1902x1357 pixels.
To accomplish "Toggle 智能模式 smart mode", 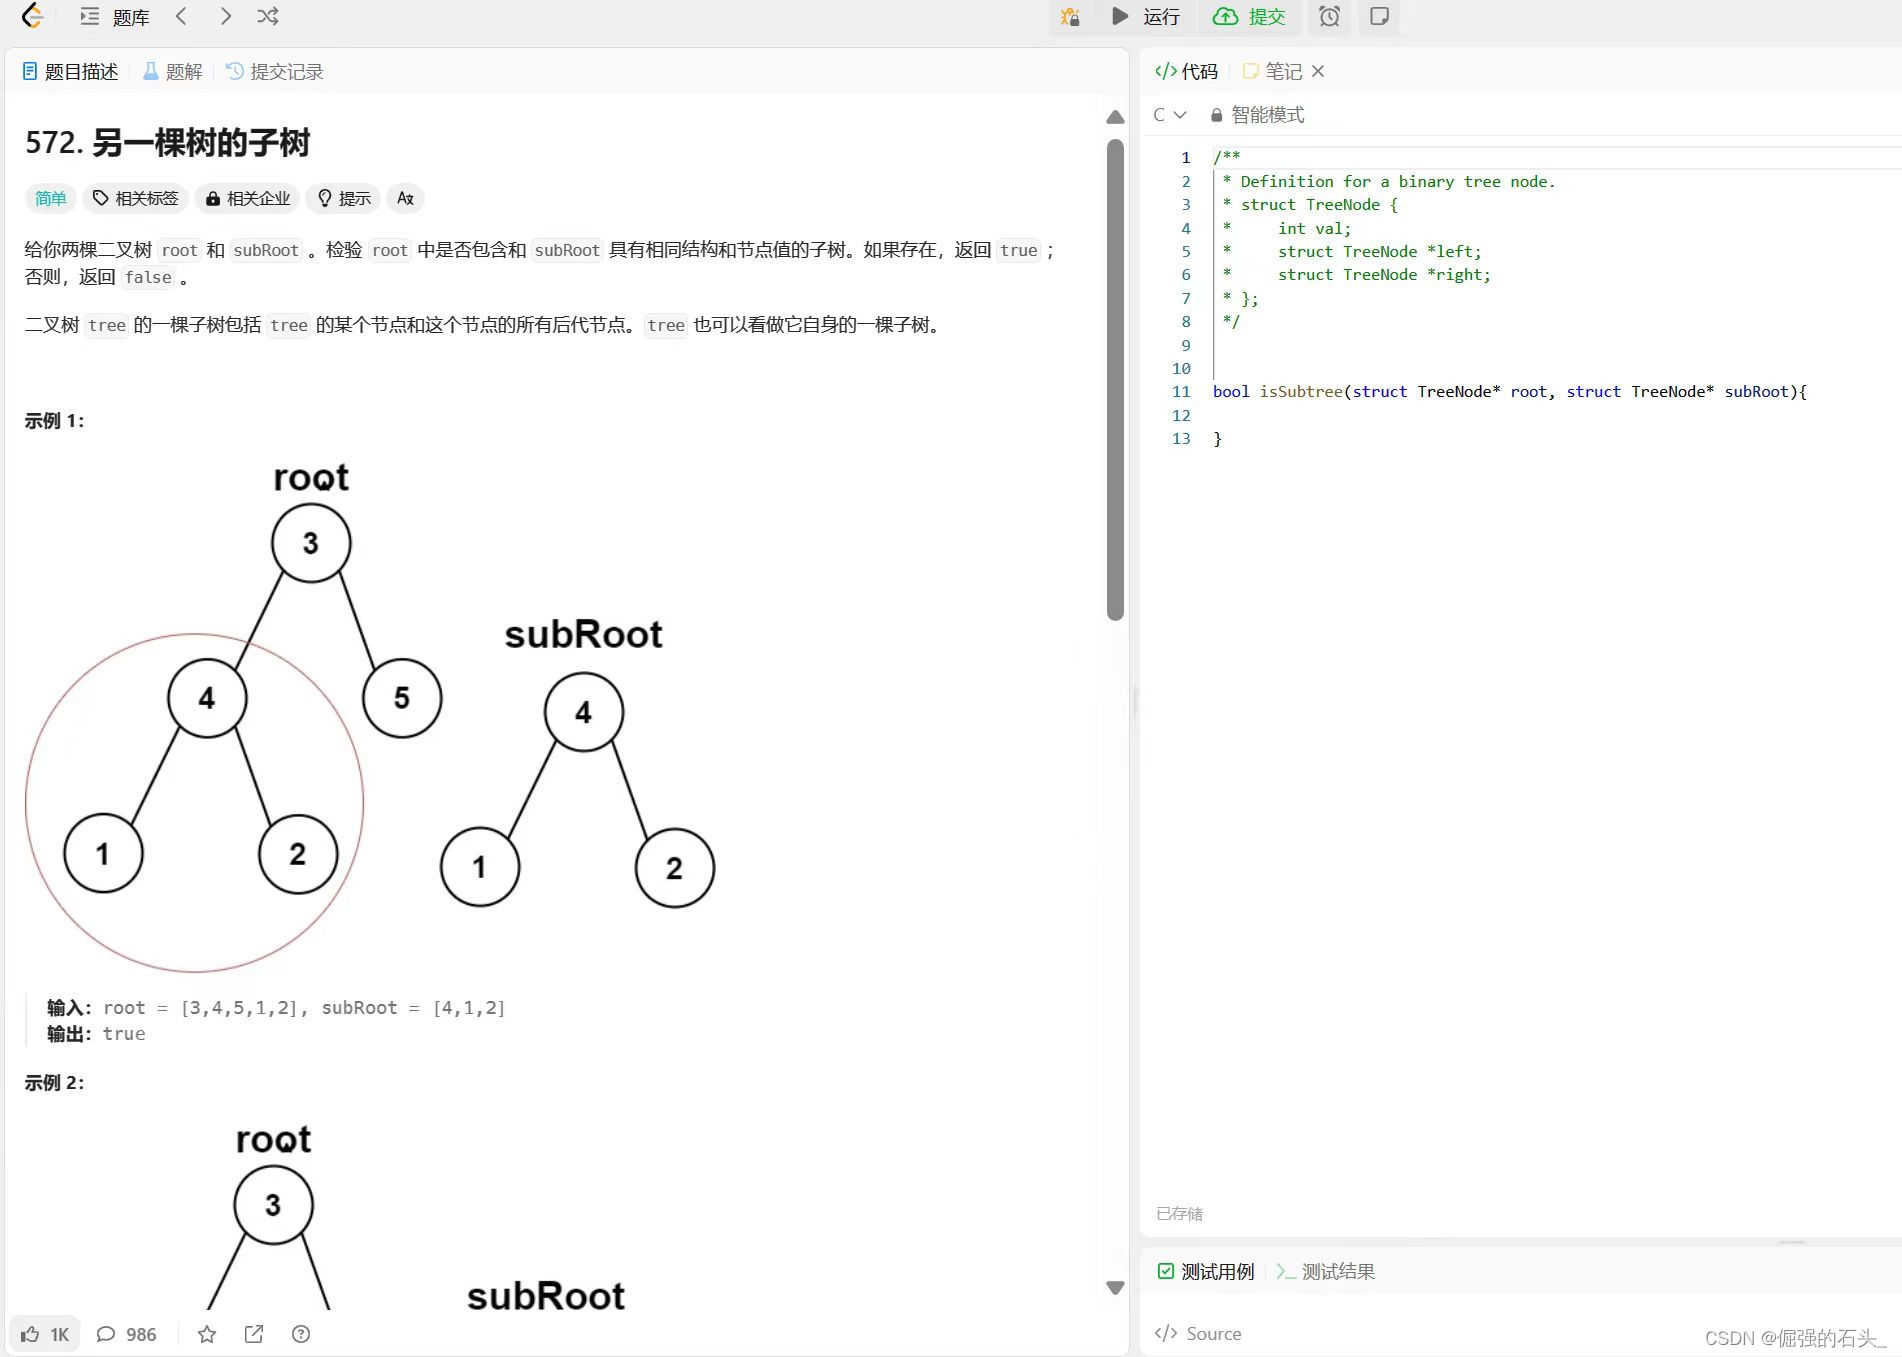I will tap(1257, 115).
